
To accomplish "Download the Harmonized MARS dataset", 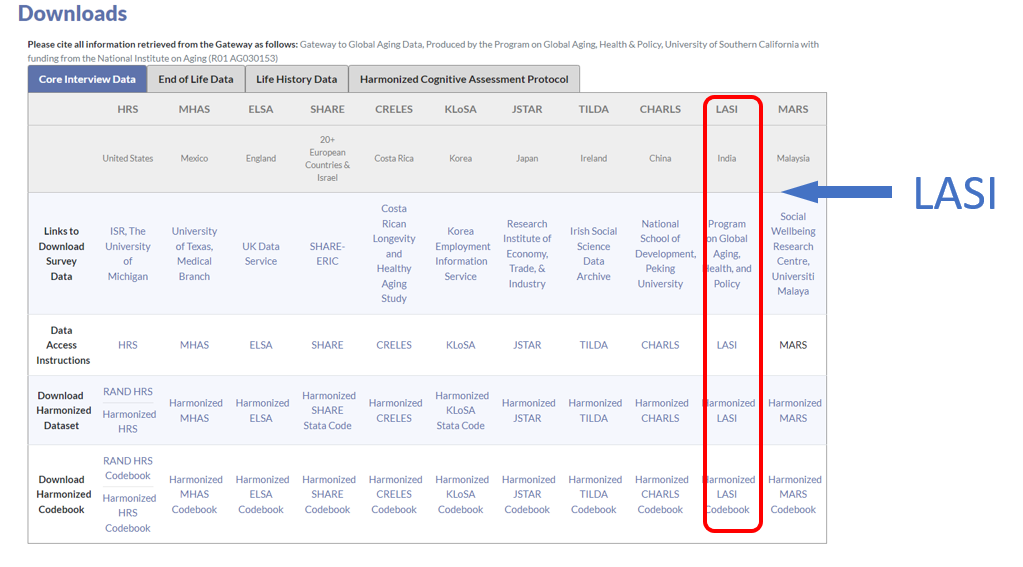I will click(795, 410).
